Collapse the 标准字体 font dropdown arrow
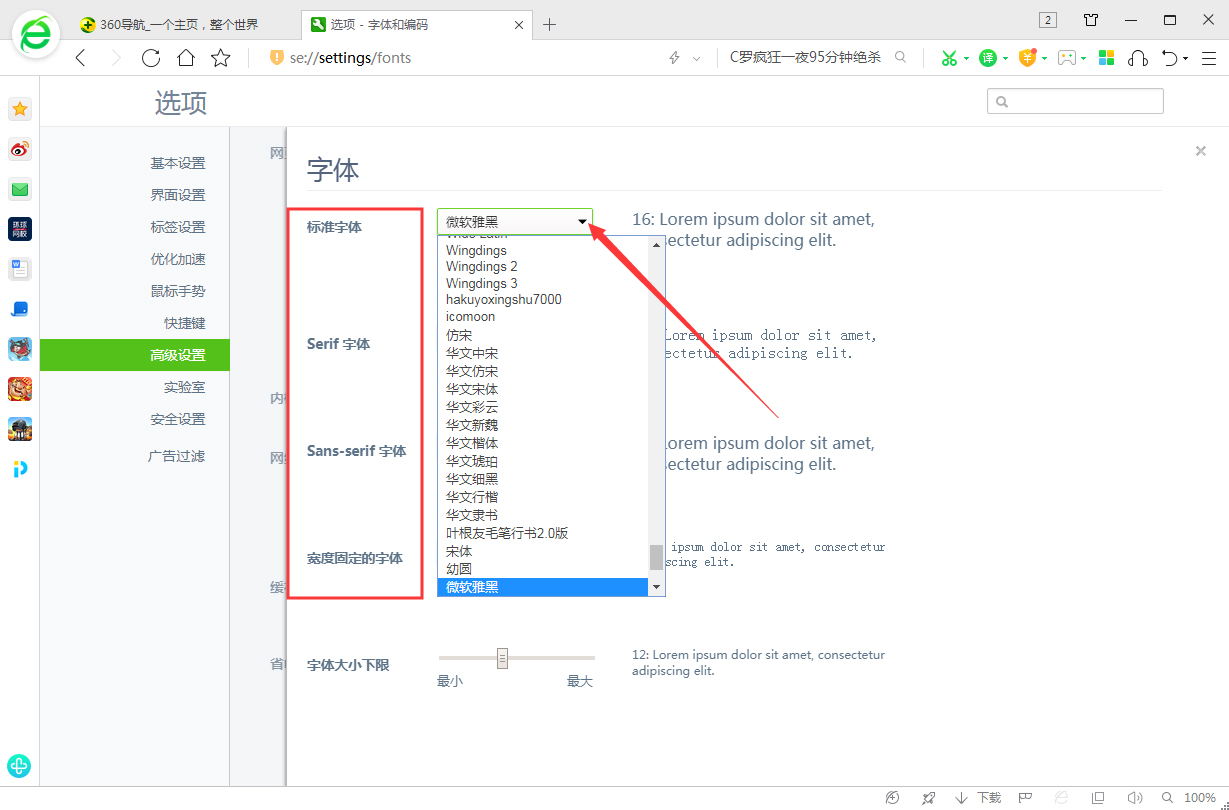This screenshot has width=1229, height=810. [x=582, y=222]
